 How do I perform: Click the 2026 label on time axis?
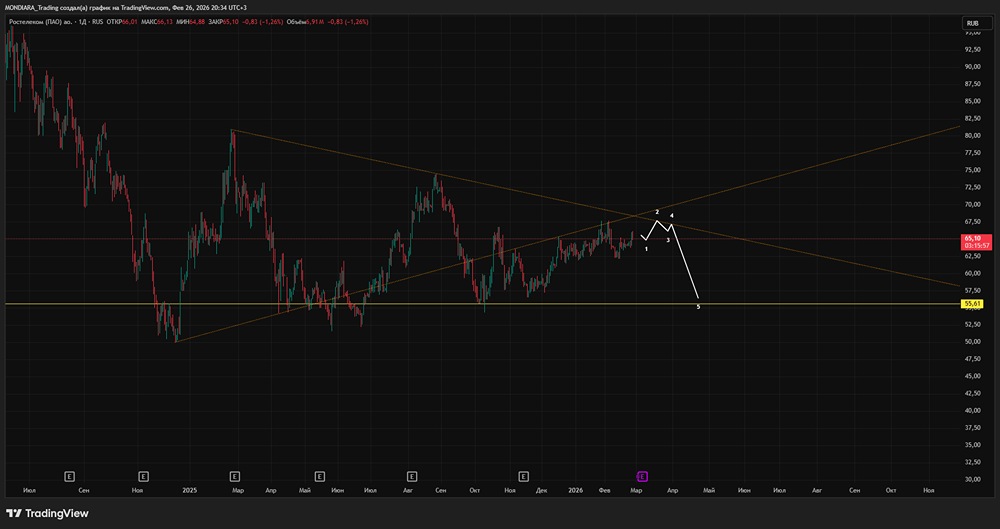[x=575, y=491]
